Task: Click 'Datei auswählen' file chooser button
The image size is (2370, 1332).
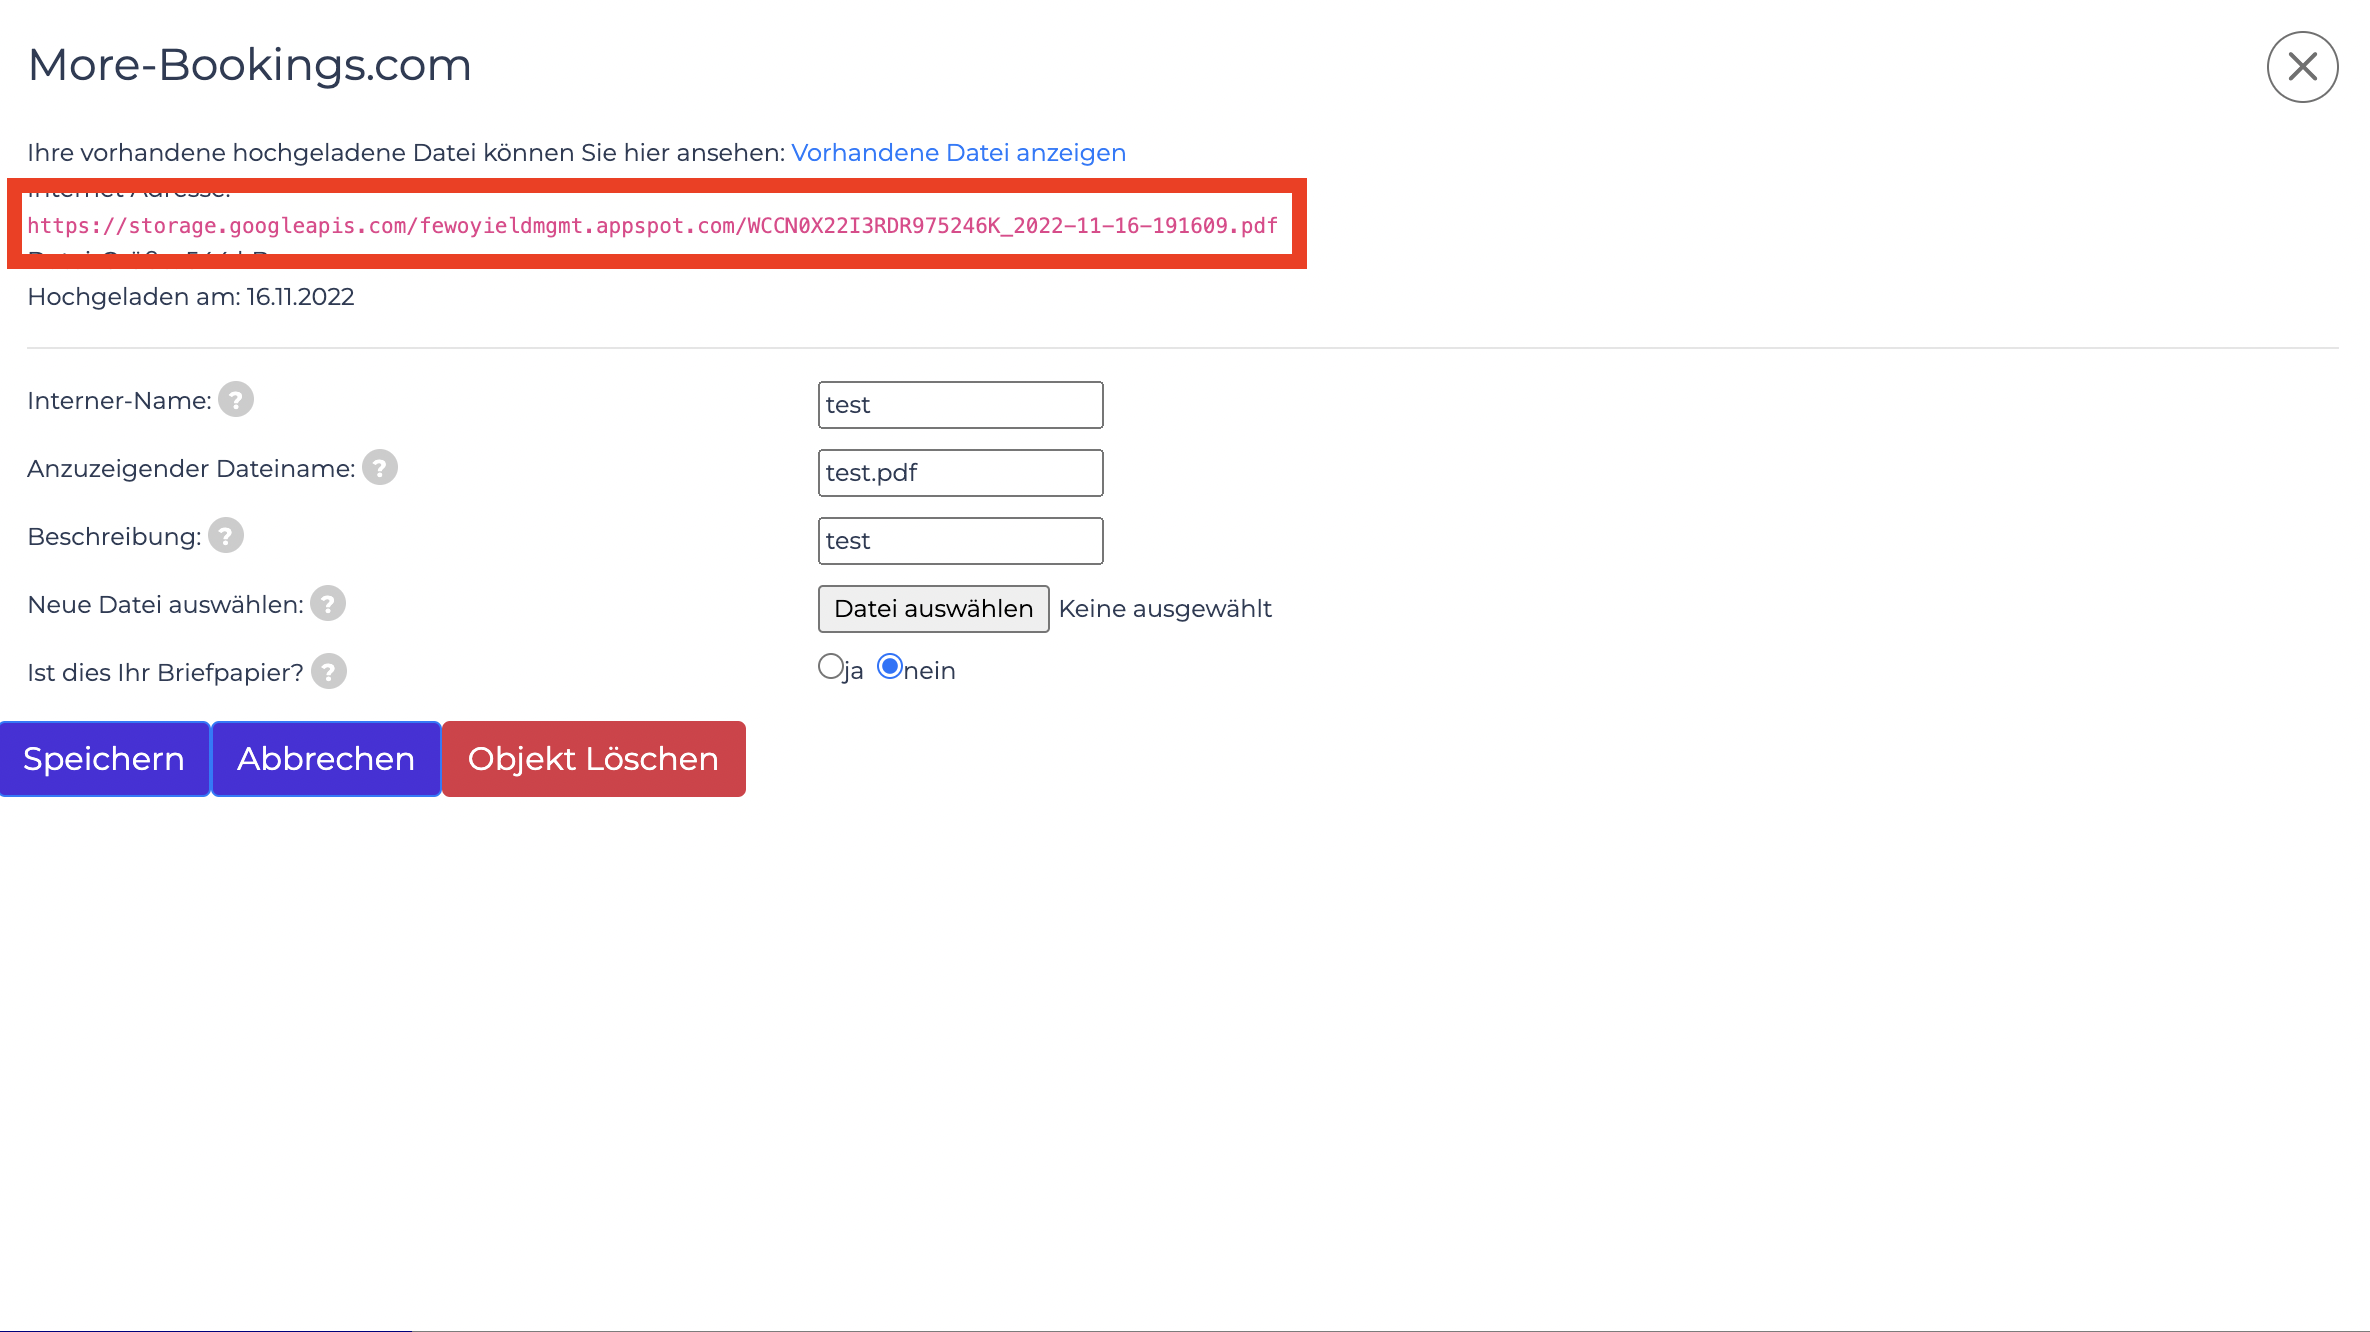Action: click(x=934, y=609)
